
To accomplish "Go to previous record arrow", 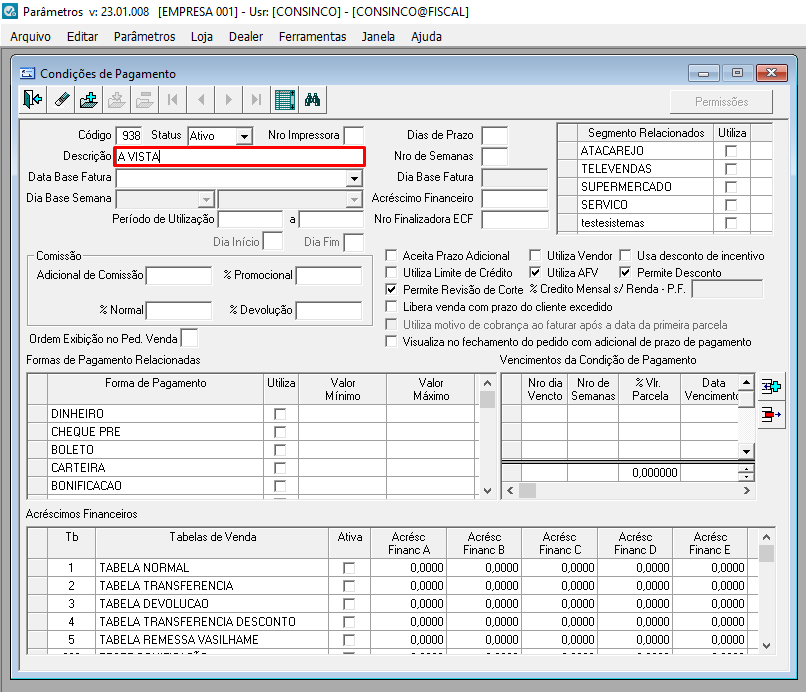I will (201, 99).
